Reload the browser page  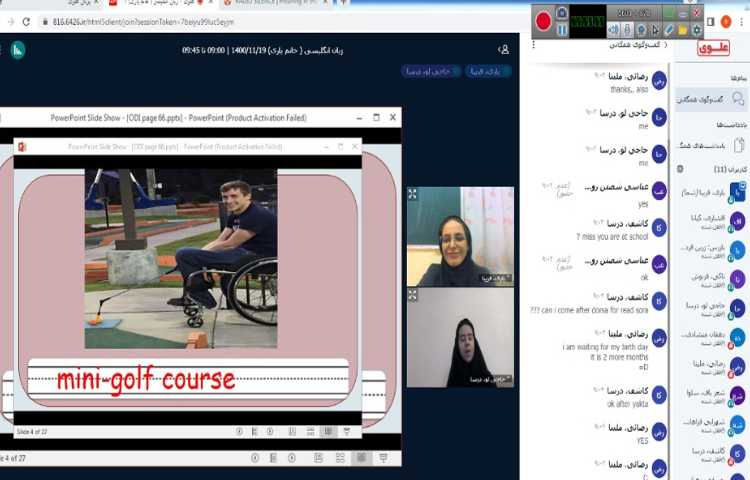click(x=26, y=22)
